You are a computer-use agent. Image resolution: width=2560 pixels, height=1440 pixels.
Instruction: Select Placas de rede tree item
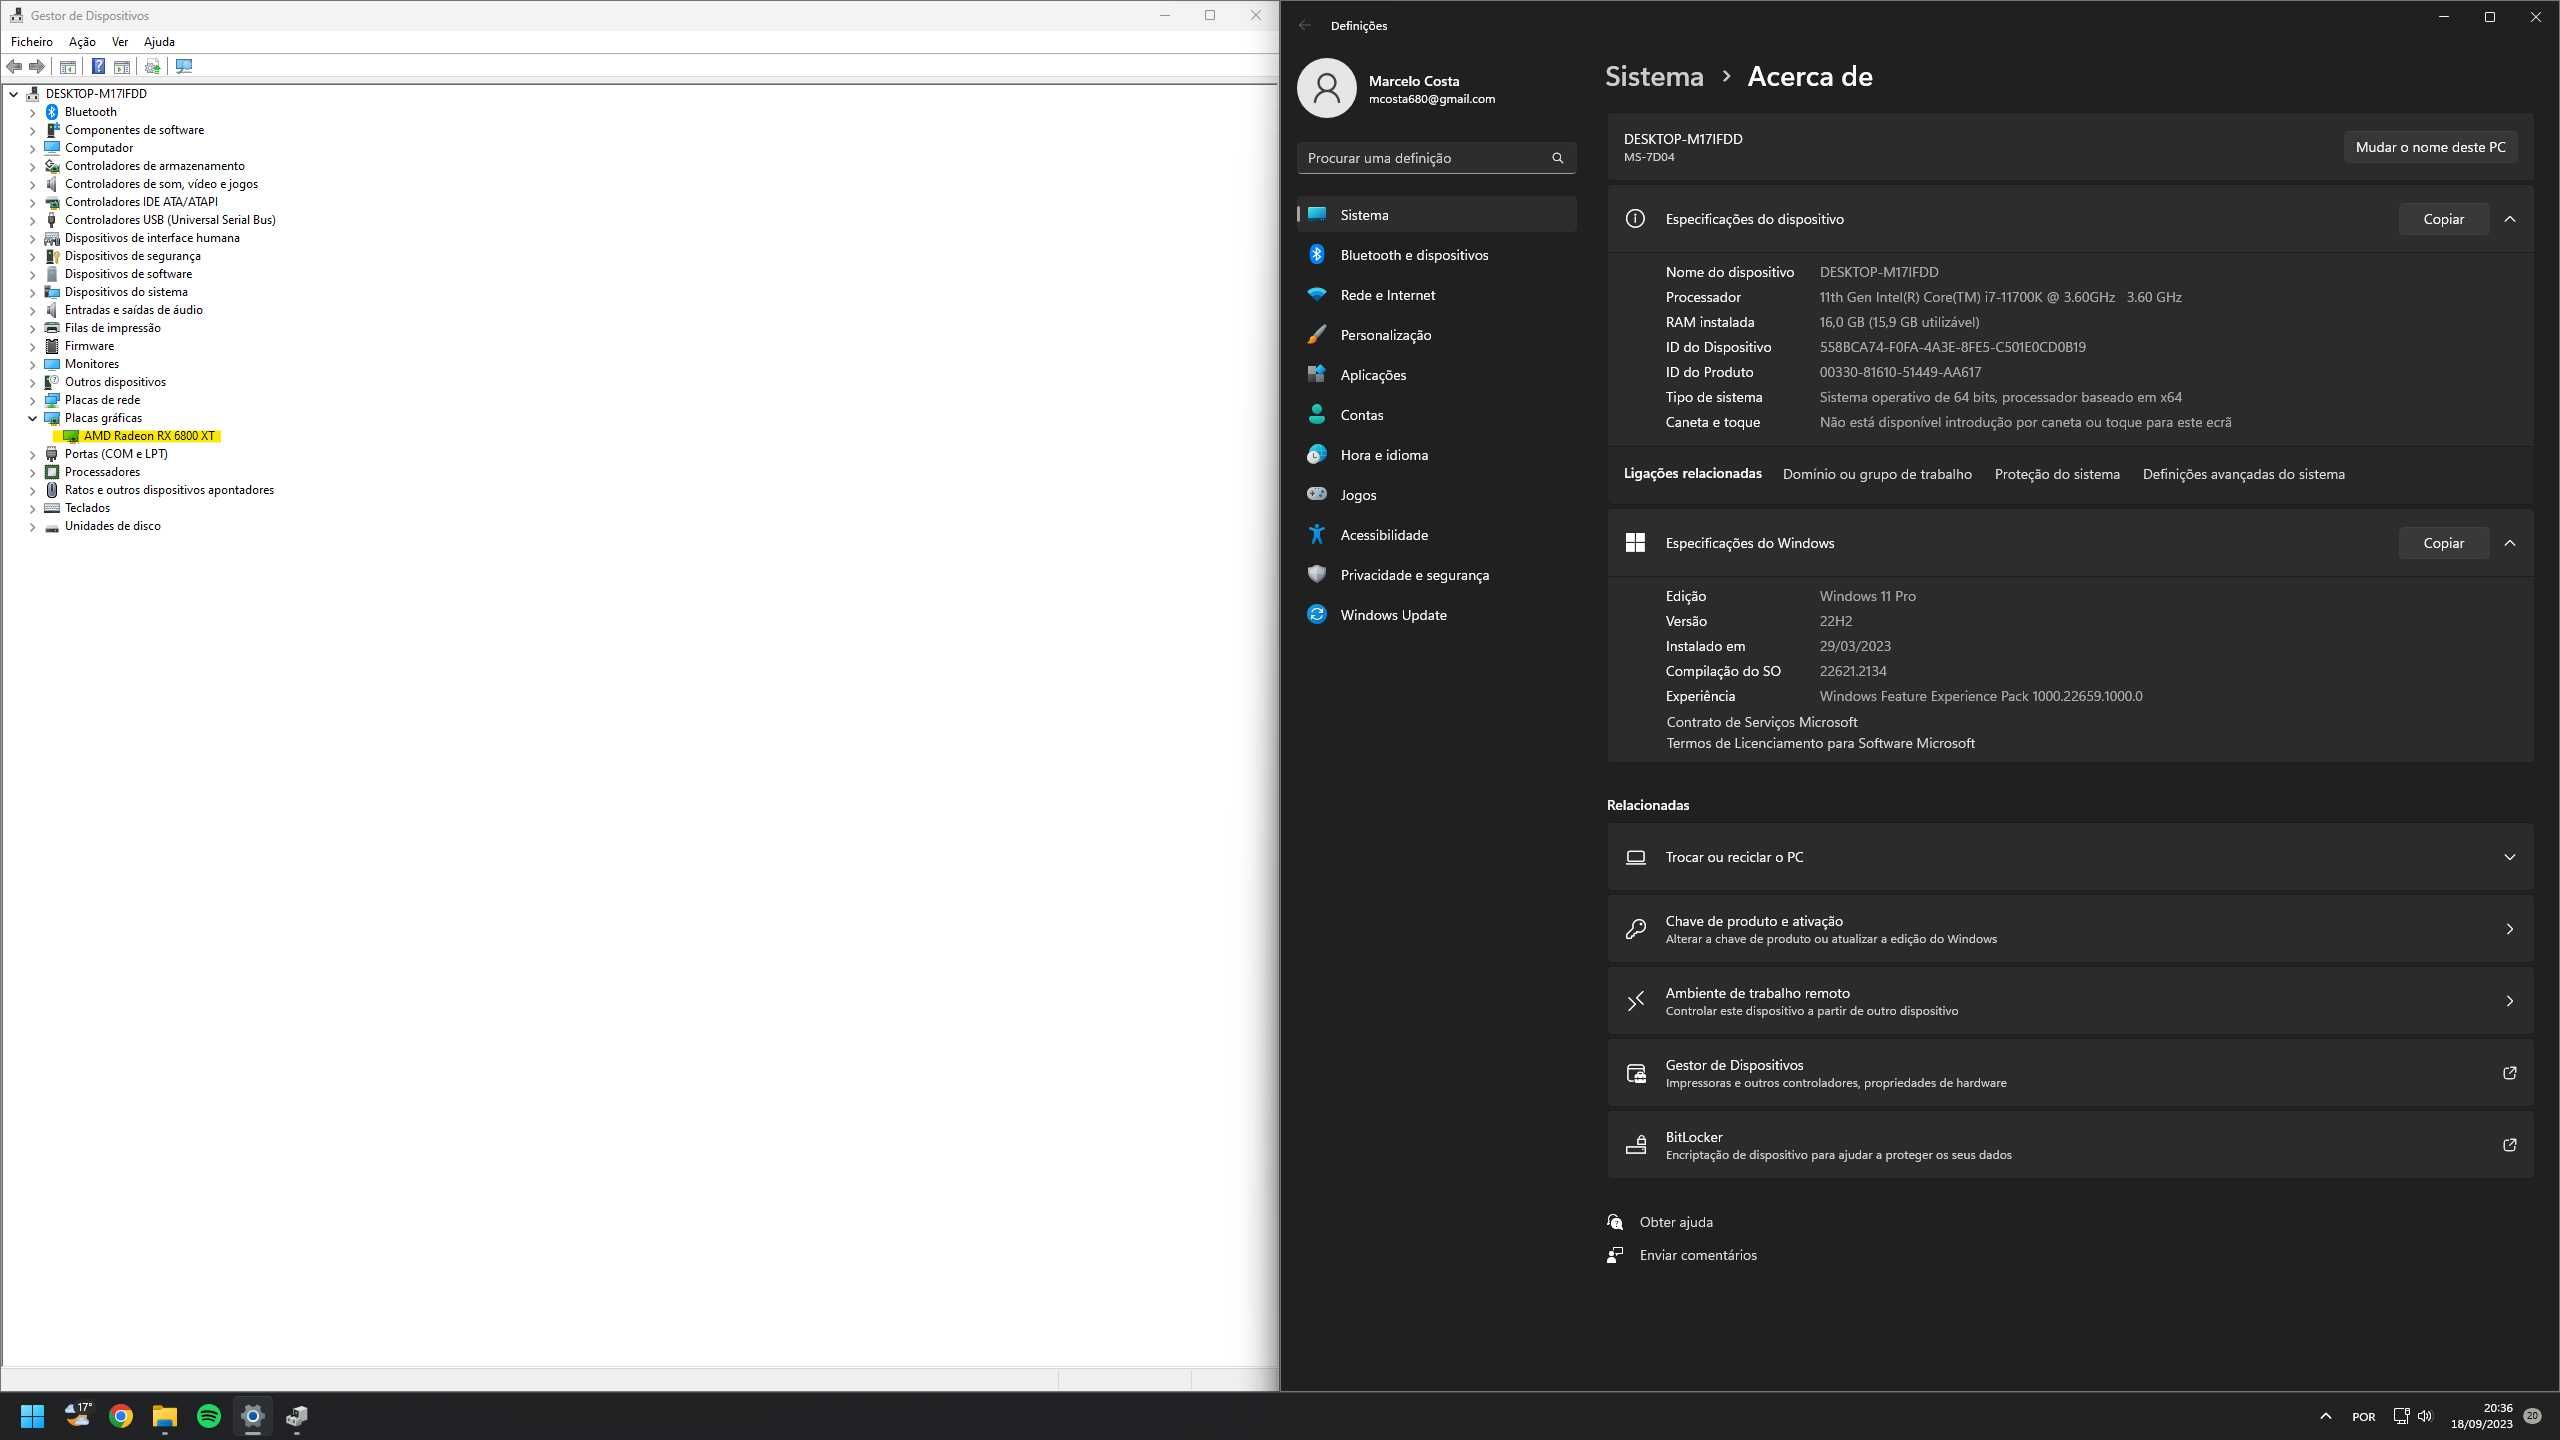pyautogui.click(x=102, y=400)
